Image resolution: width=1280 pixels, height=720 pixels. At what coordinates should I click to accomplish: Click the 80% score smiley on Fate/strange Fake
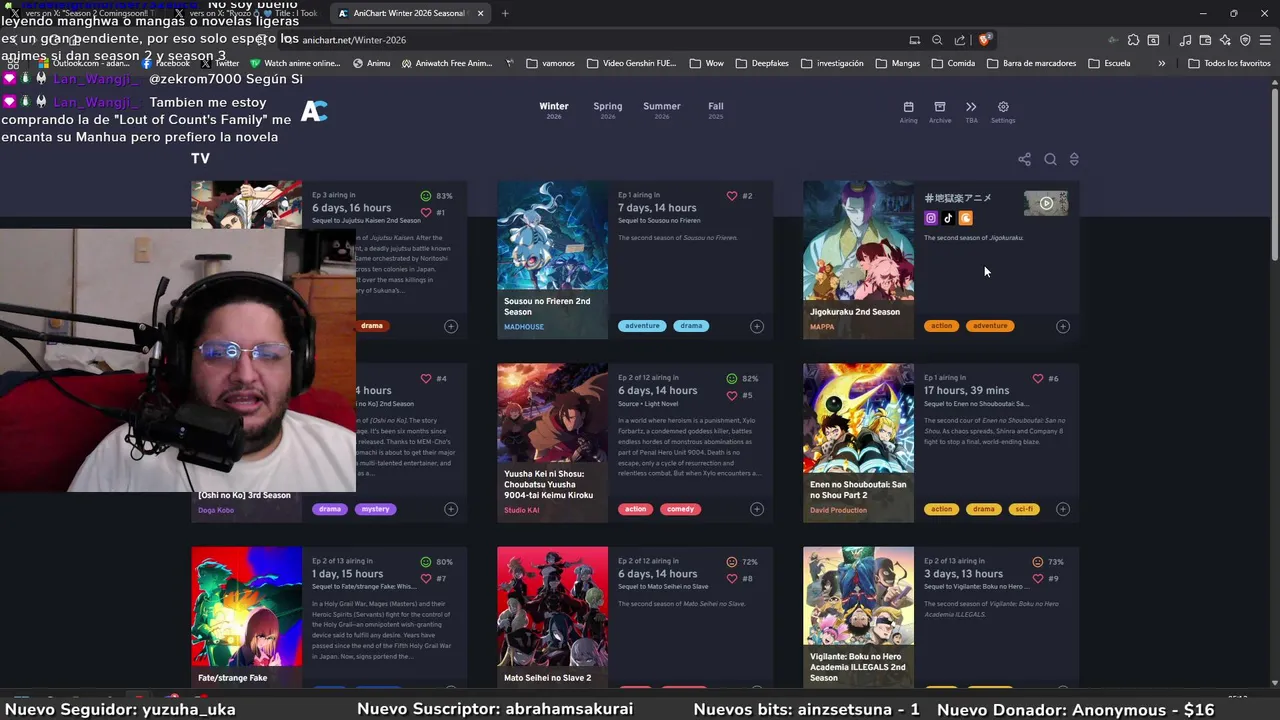click(426, 562)
